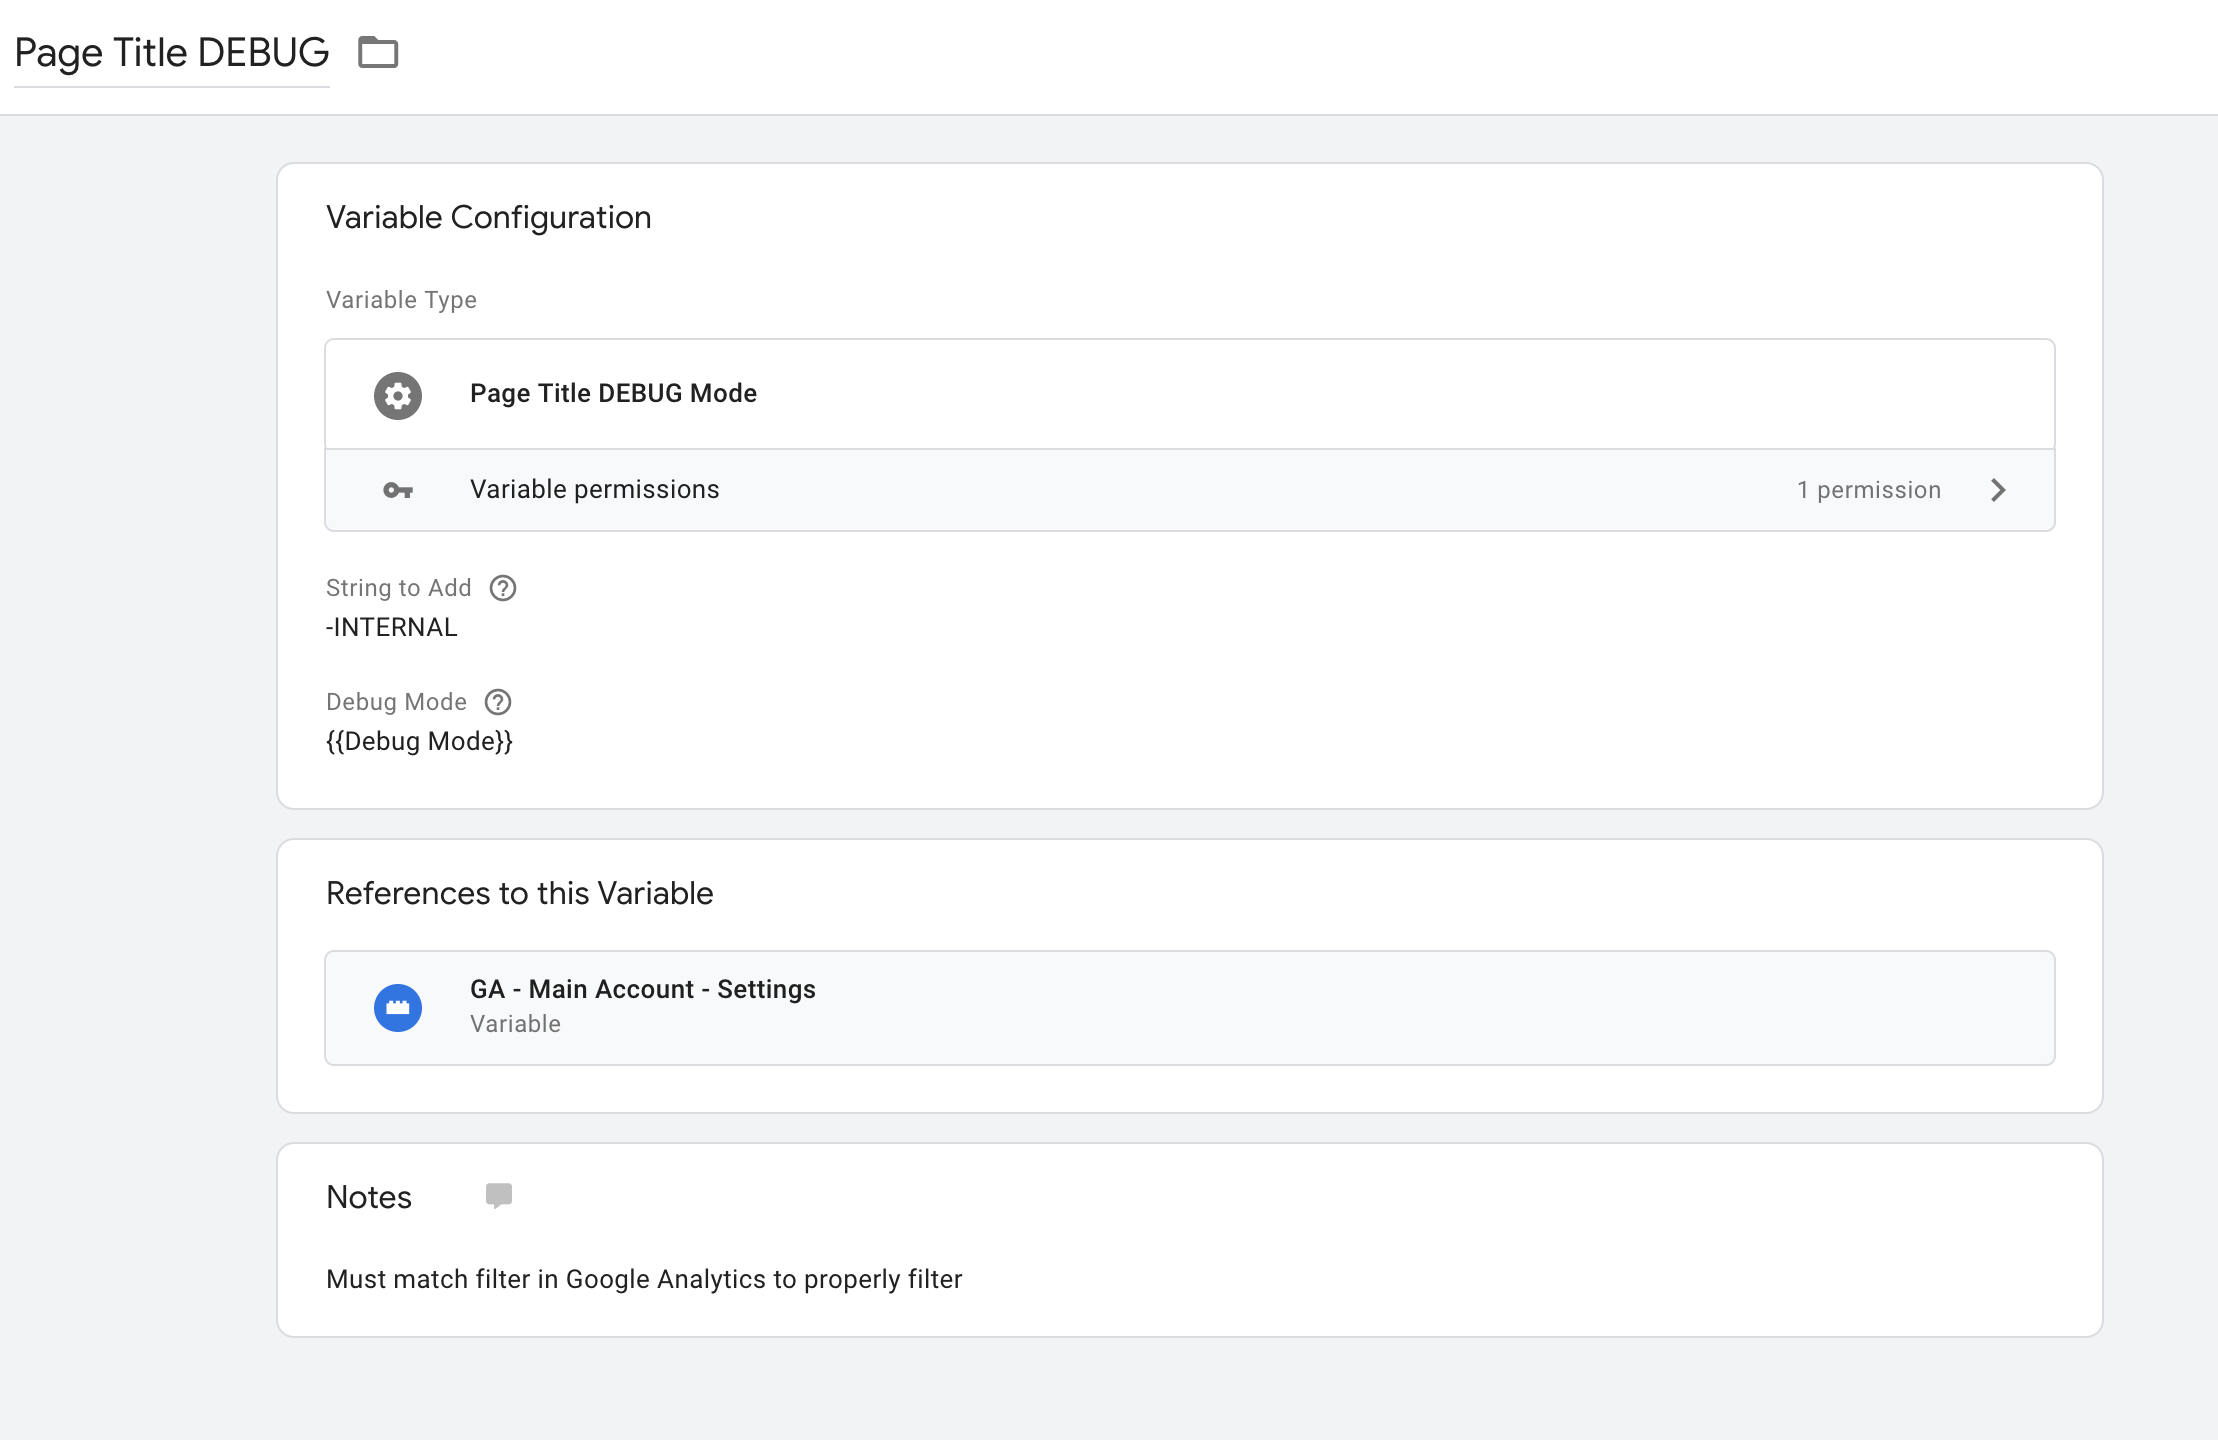Click the References to this Variable heading
Image resolution: width=2218 pixels, height=1440 pixels.
519,893
